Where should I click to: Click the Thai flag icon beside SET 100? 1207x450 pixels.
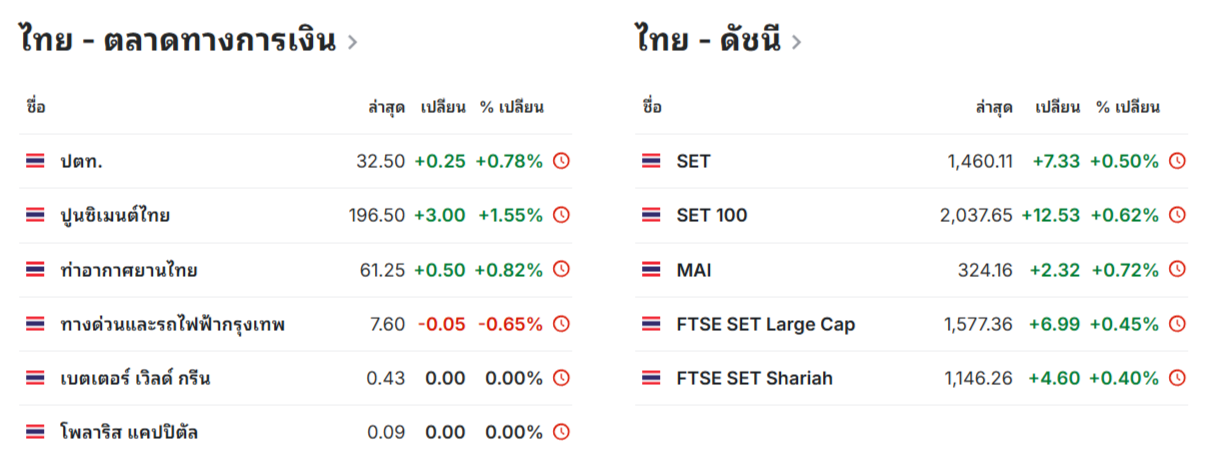pos(652,215)
